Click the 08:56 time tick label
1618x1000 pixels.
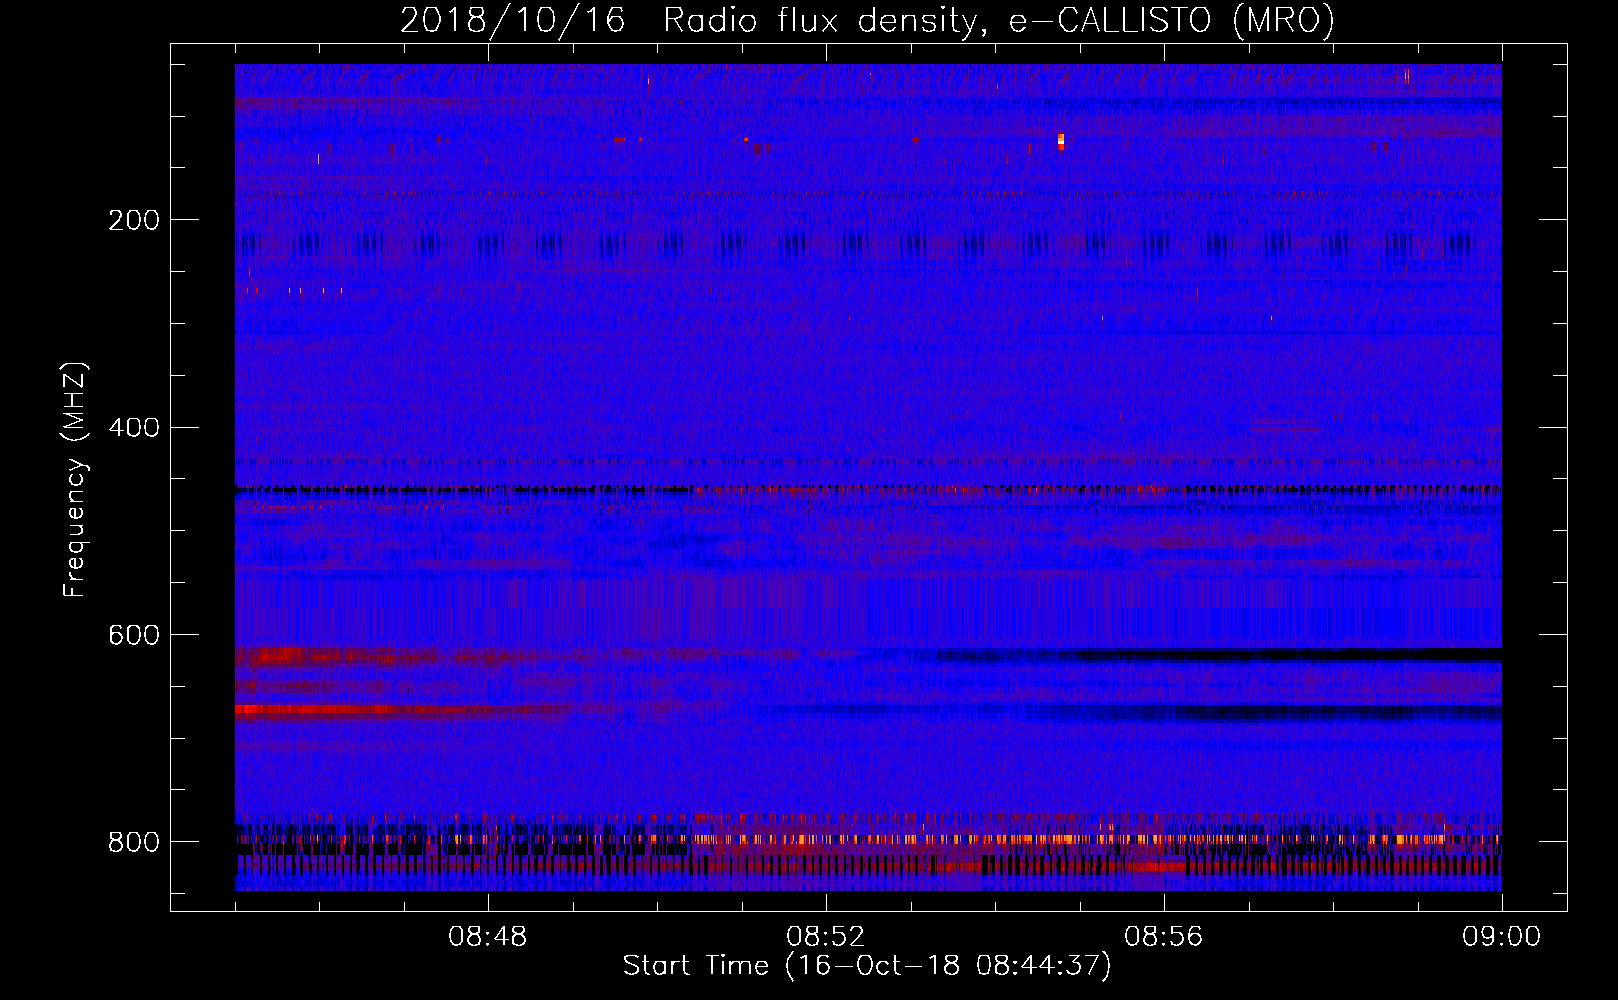1164,937
